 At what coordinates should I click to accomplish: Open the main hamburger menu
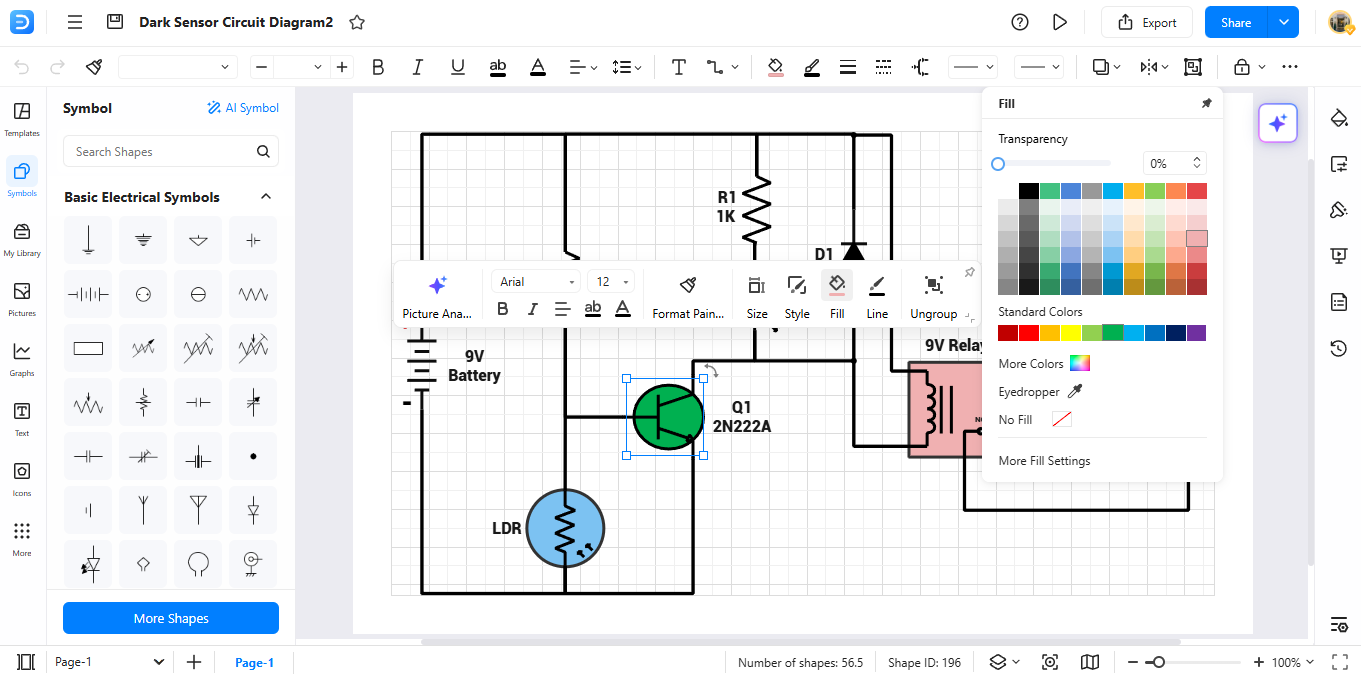coord(75,22)
